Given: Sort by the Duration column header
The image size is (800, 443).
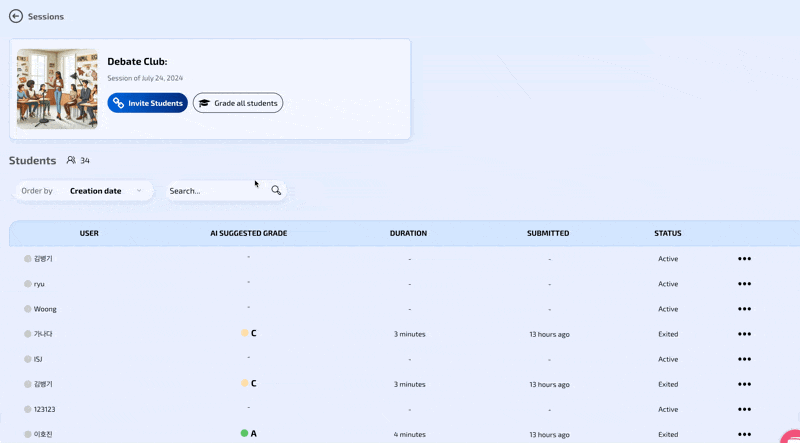Looking at the screenshot, I should (408, 233).
